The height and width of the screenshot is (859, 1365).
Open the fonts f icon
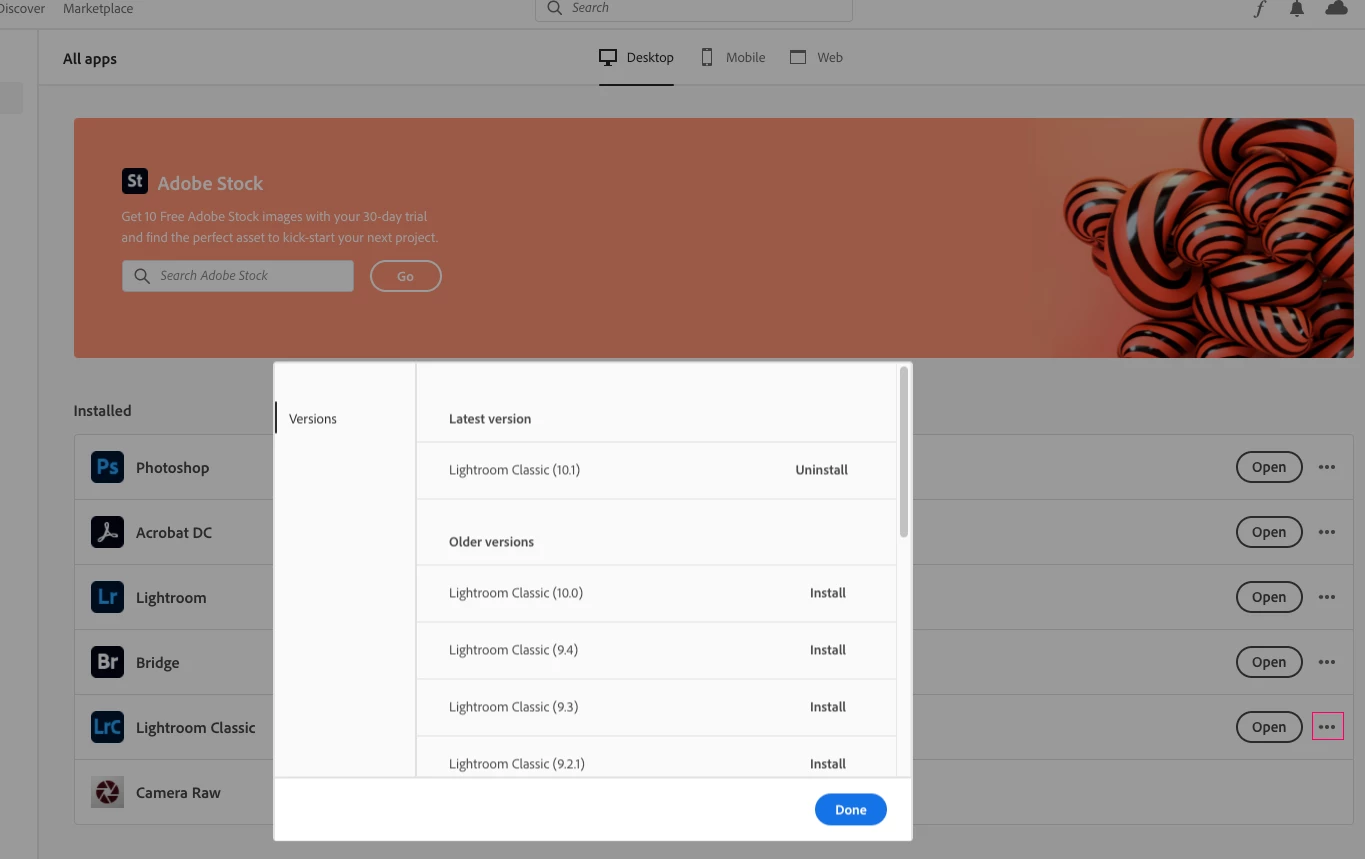1259,9
